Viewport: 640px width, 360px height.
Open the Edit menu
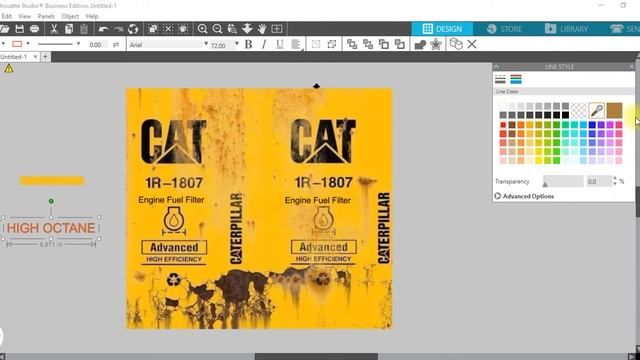[x=7, y=16]
